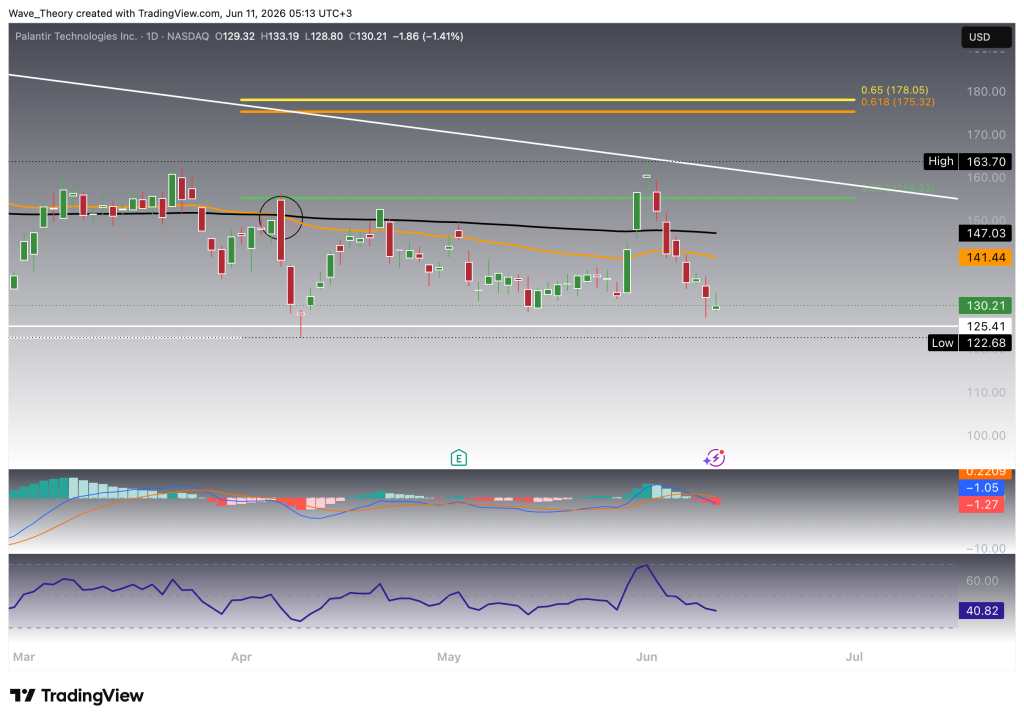This screenshot has height=721, width=1024.
Task: Click the 147.03 black moving average tag
Action: point(985,233)
